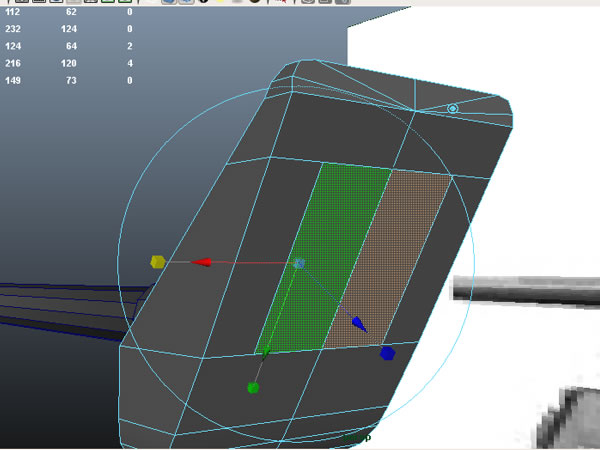This screenshot has width=600, height=450.
Task: Click the HUD value 73
Action: pyautogui.click(x=71, y=81)
